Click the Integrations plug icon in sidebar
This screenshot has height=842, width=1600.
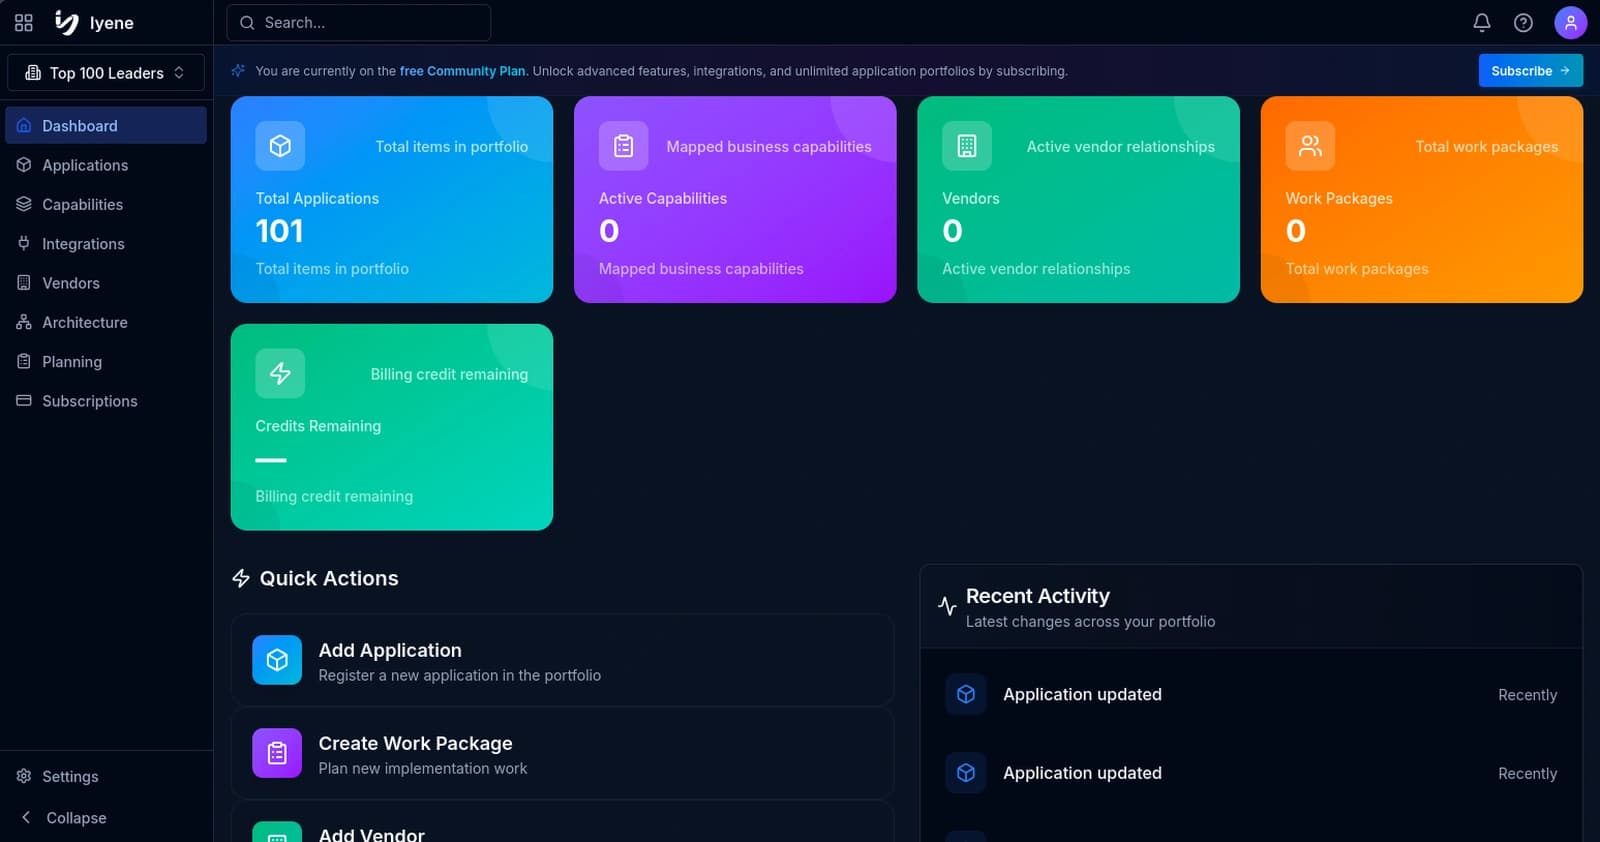(x=24, y=243)
